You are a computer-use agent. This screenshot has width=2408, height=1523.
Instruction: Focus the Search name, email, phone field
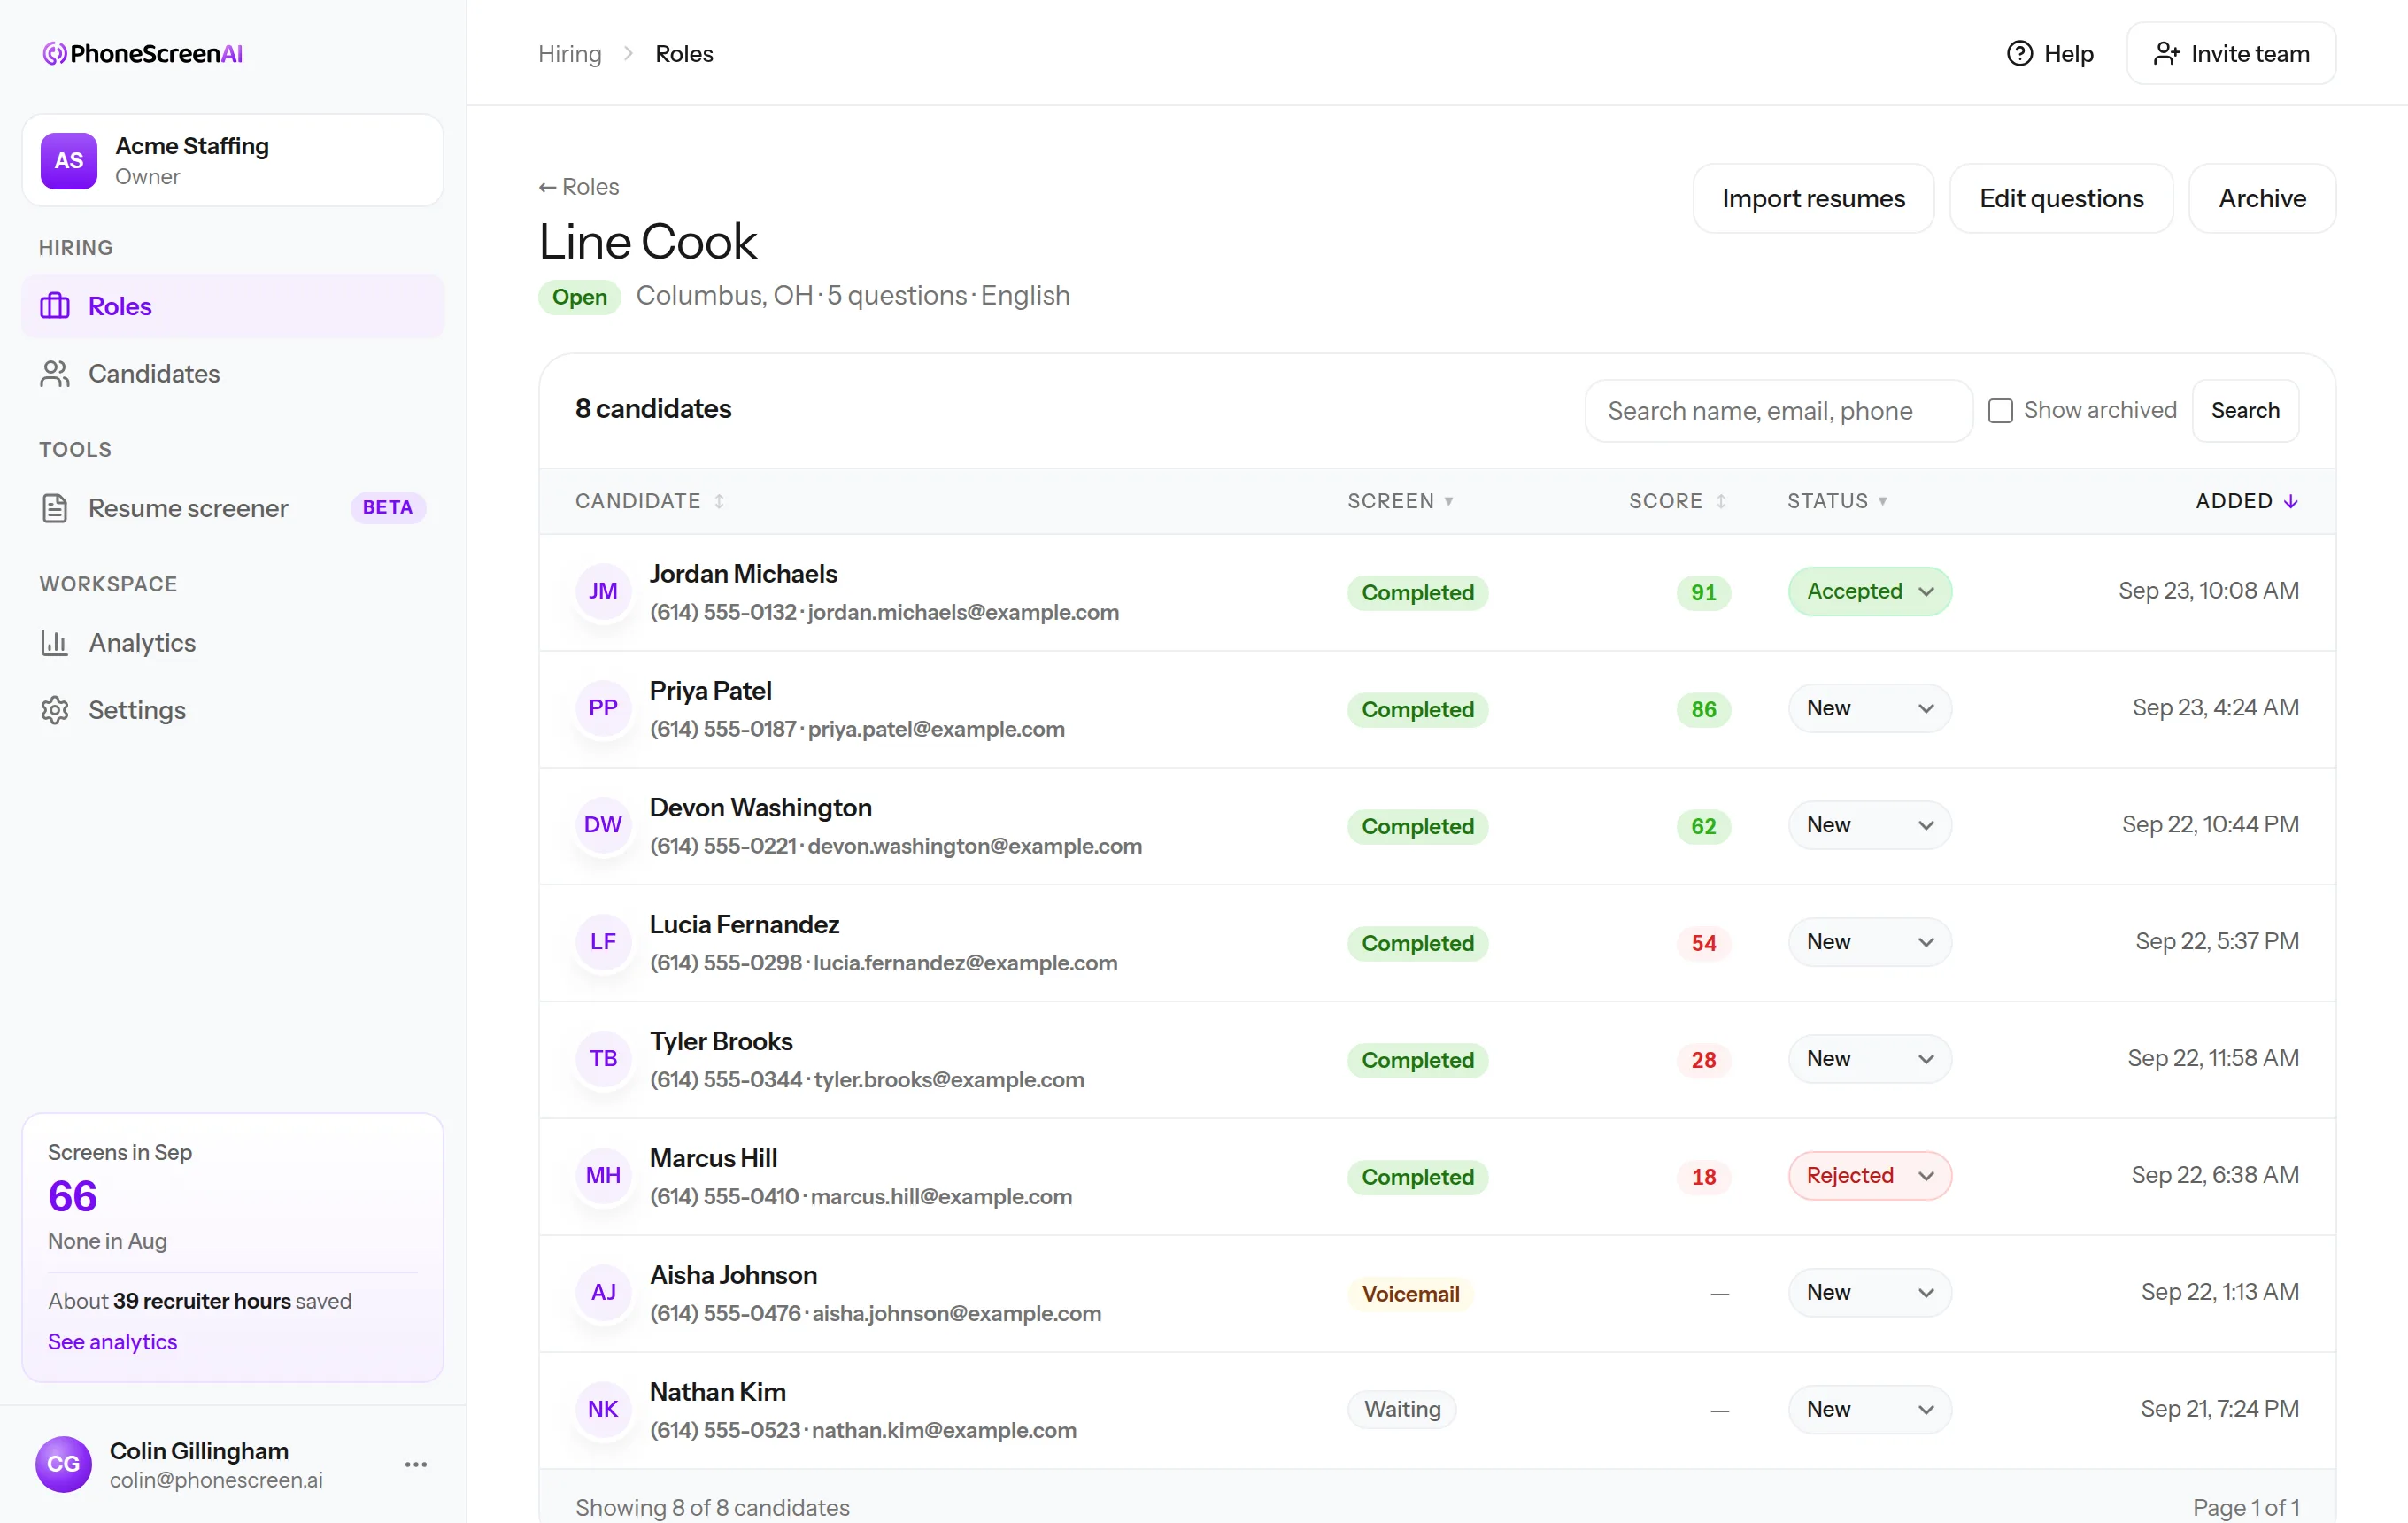point(1778,410)
